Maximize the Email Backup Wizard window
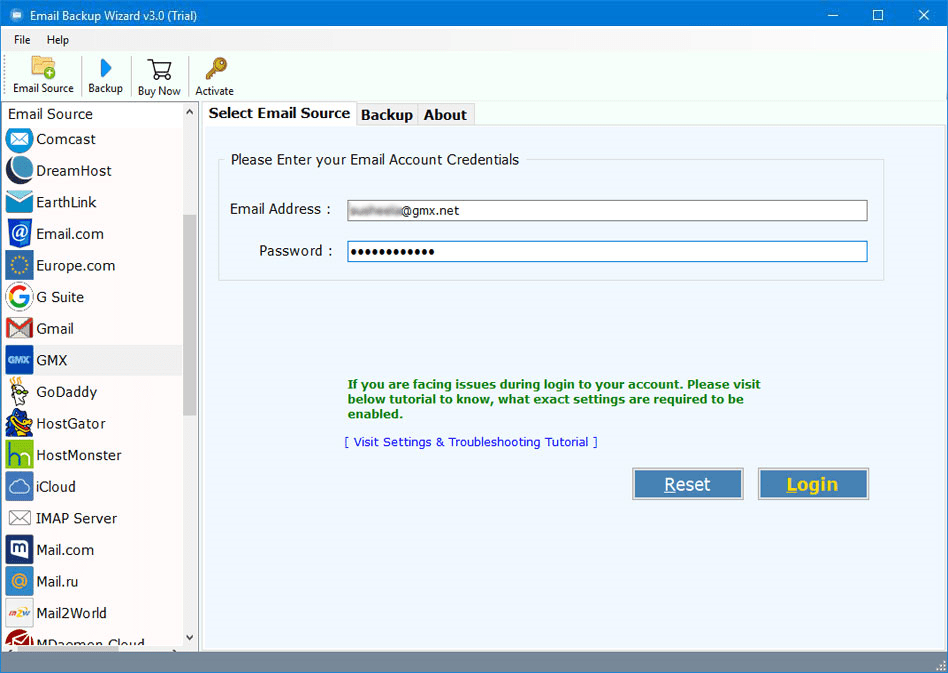The height and width of the screenshot is (673, 948). (x=878, y=15)
